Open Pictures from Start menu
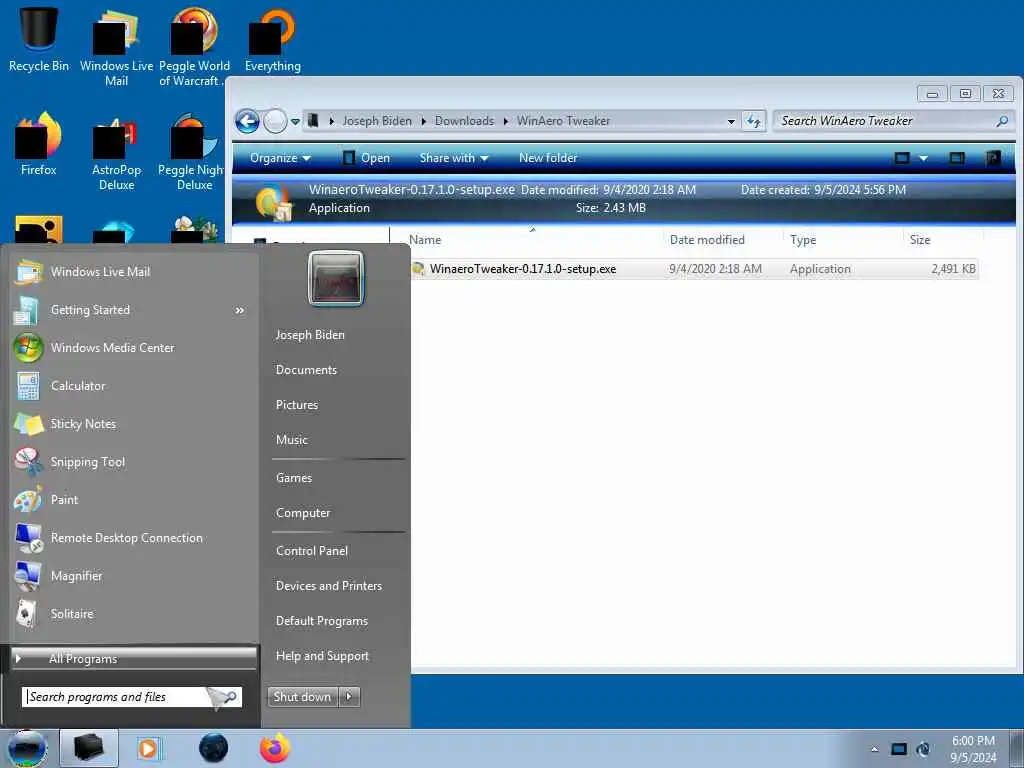This screenshot has height=768, width=1024. coord(296,405)
